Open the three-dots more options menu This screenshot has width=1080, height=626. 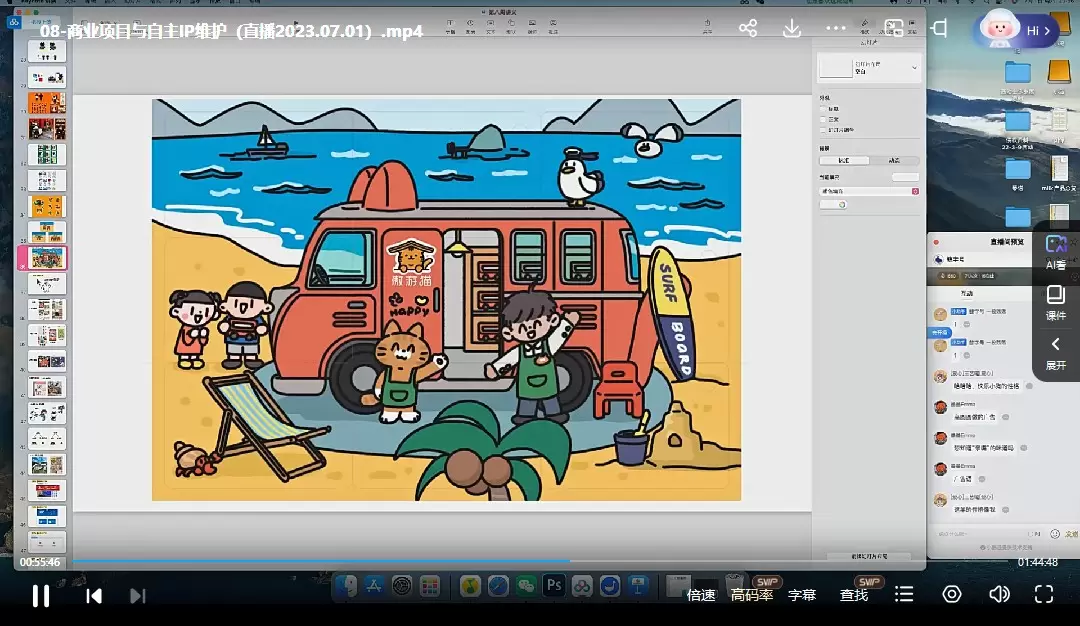[836, 29]
